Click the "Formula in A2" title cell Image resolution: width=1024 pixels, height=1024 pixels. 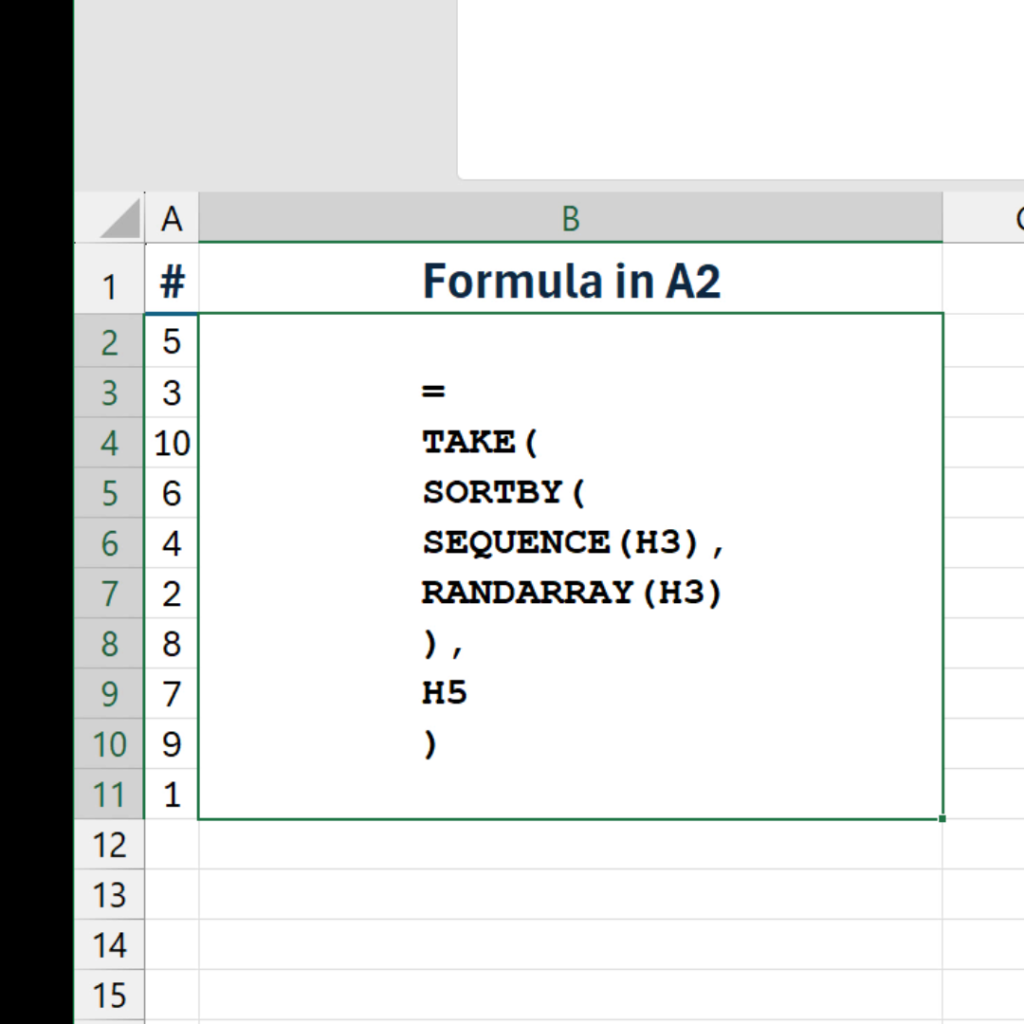[570, 281]
